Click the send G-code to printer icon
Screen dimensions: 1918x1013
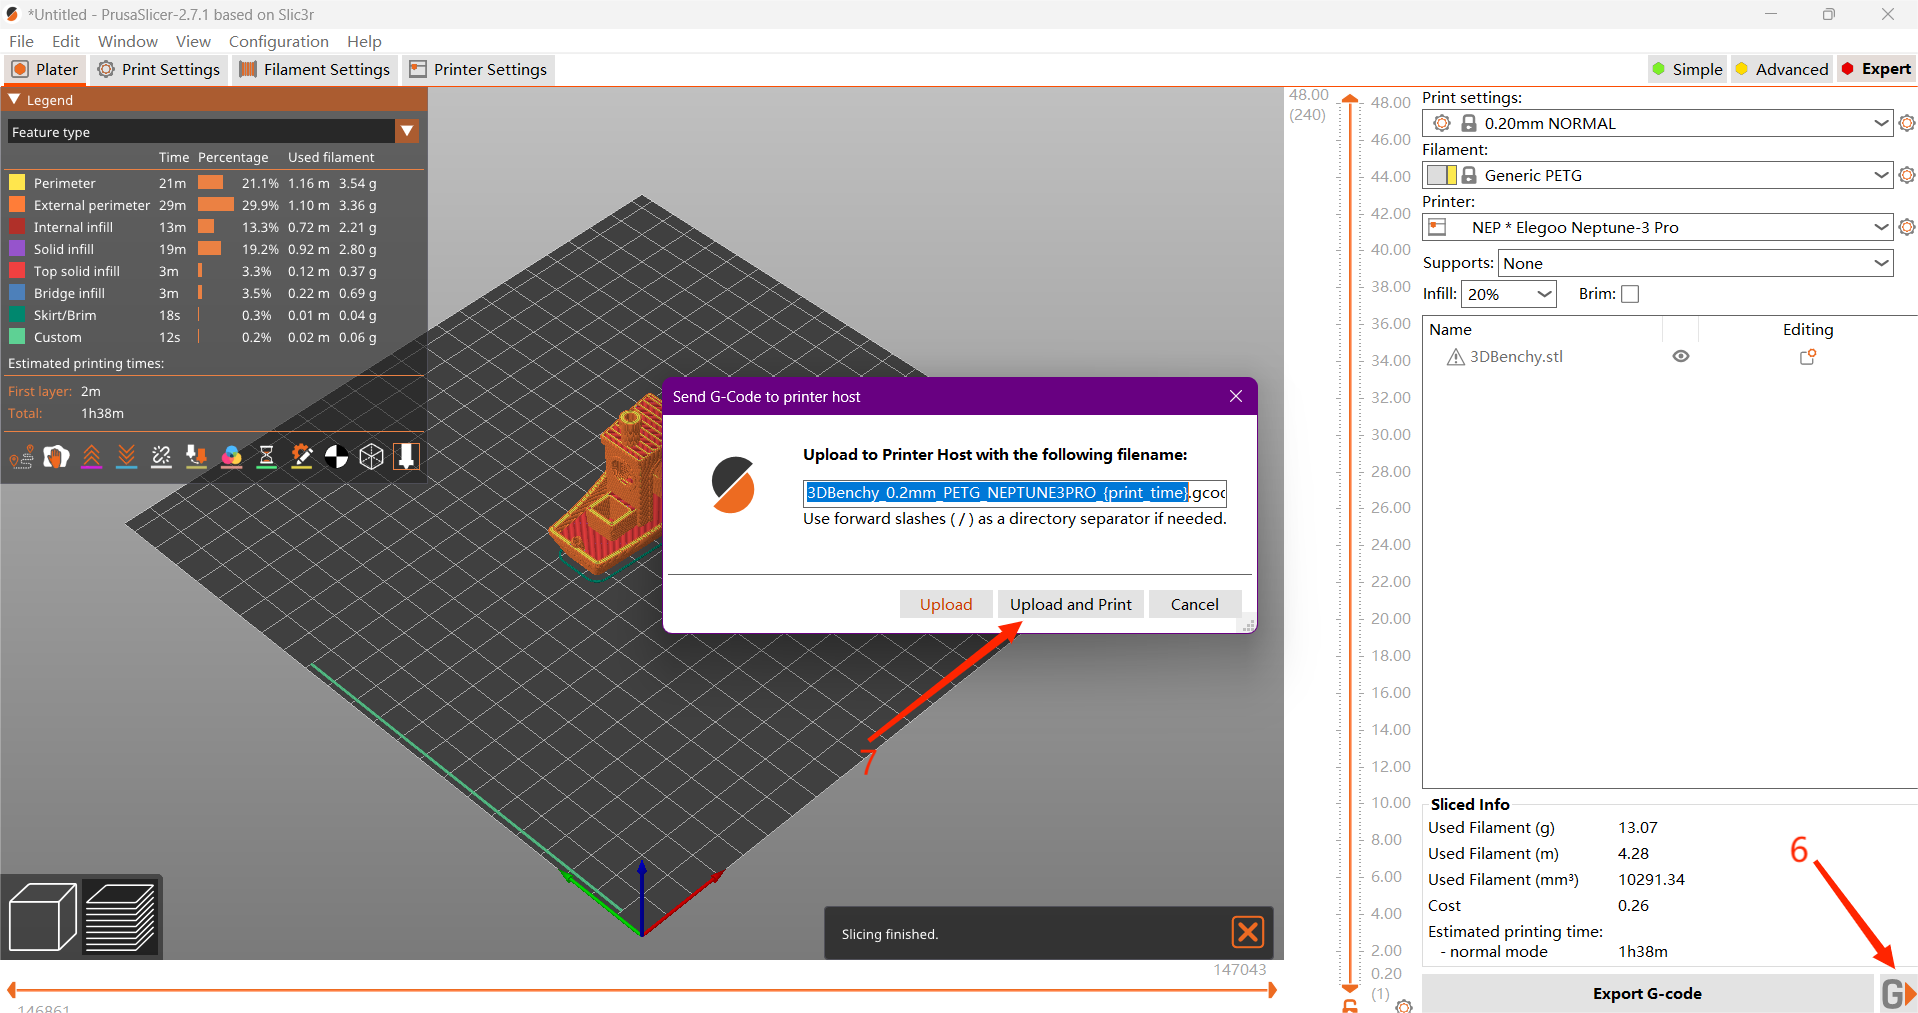click(x=1896, y=993)
